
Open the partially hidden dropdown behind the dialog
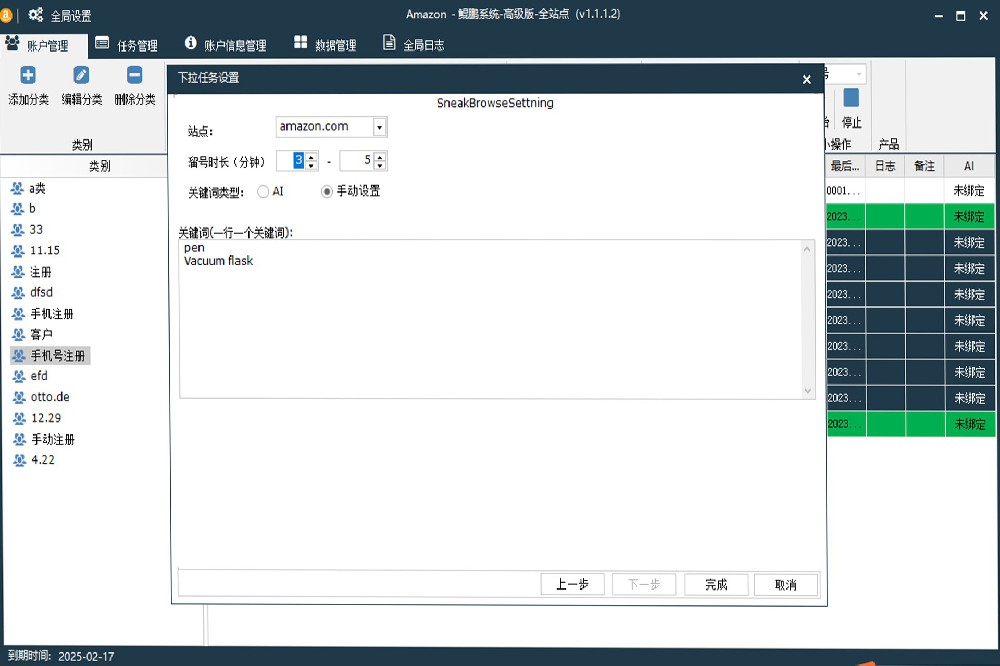[x=858, y=74]
